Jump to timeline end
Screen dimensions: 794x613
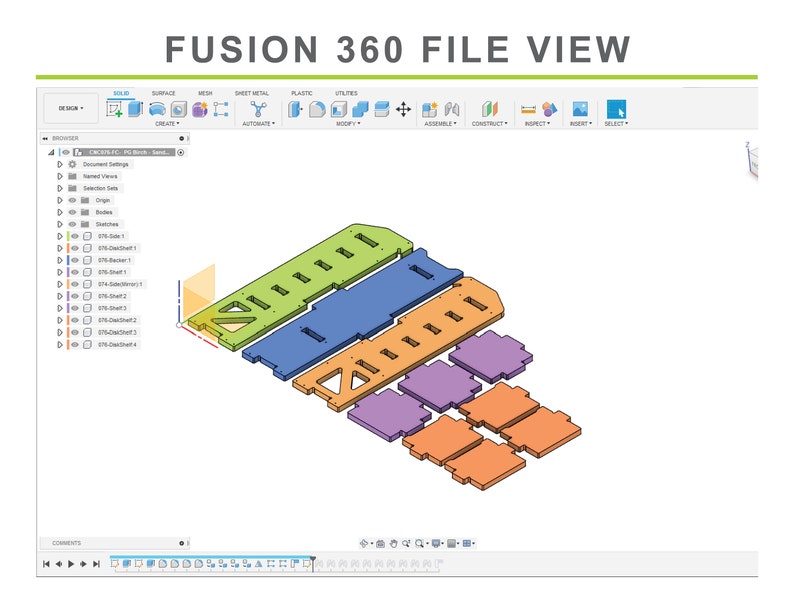pos(96,564)
